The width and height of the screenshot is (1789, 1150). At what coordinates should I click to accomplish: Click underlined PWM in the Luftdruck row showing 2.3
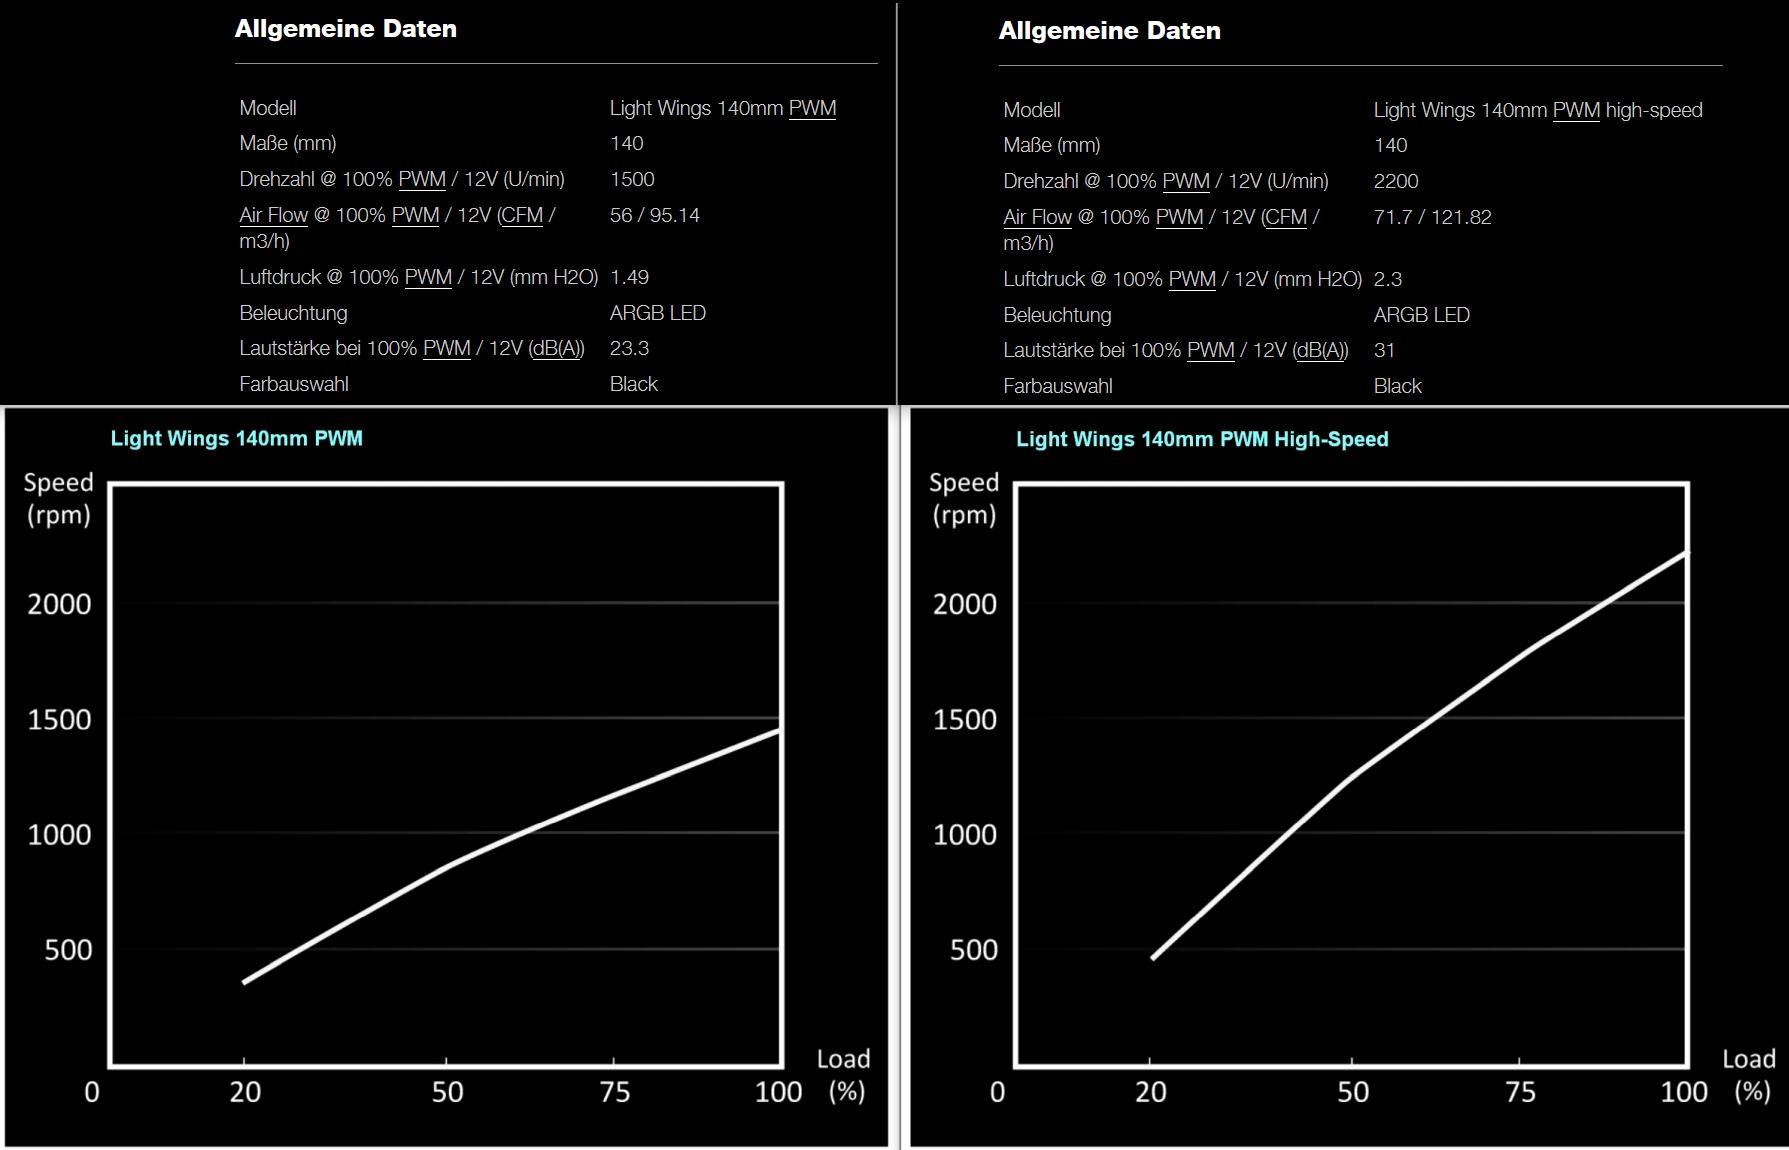(x=1192, y=279)
